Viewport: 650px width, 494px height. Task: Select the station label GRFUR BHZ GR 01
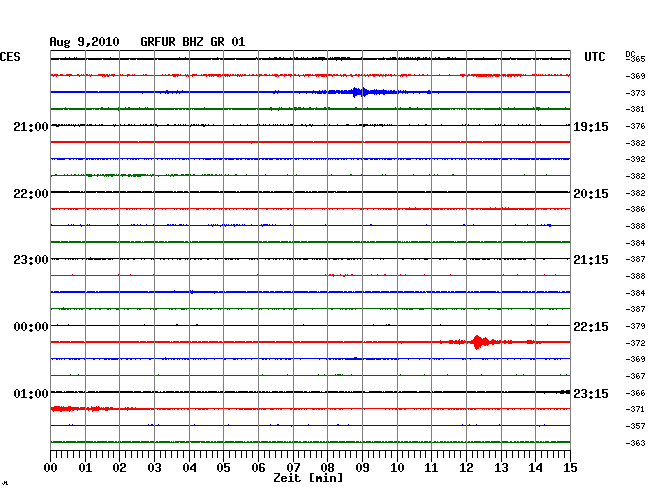193,42
